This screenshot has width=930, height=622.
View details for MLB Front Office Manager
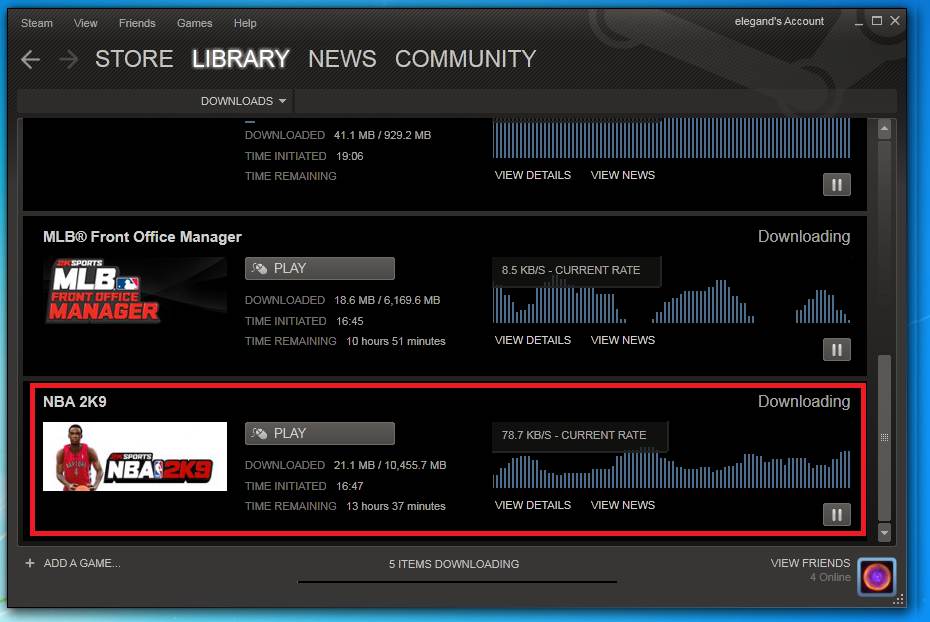(533, 340)
